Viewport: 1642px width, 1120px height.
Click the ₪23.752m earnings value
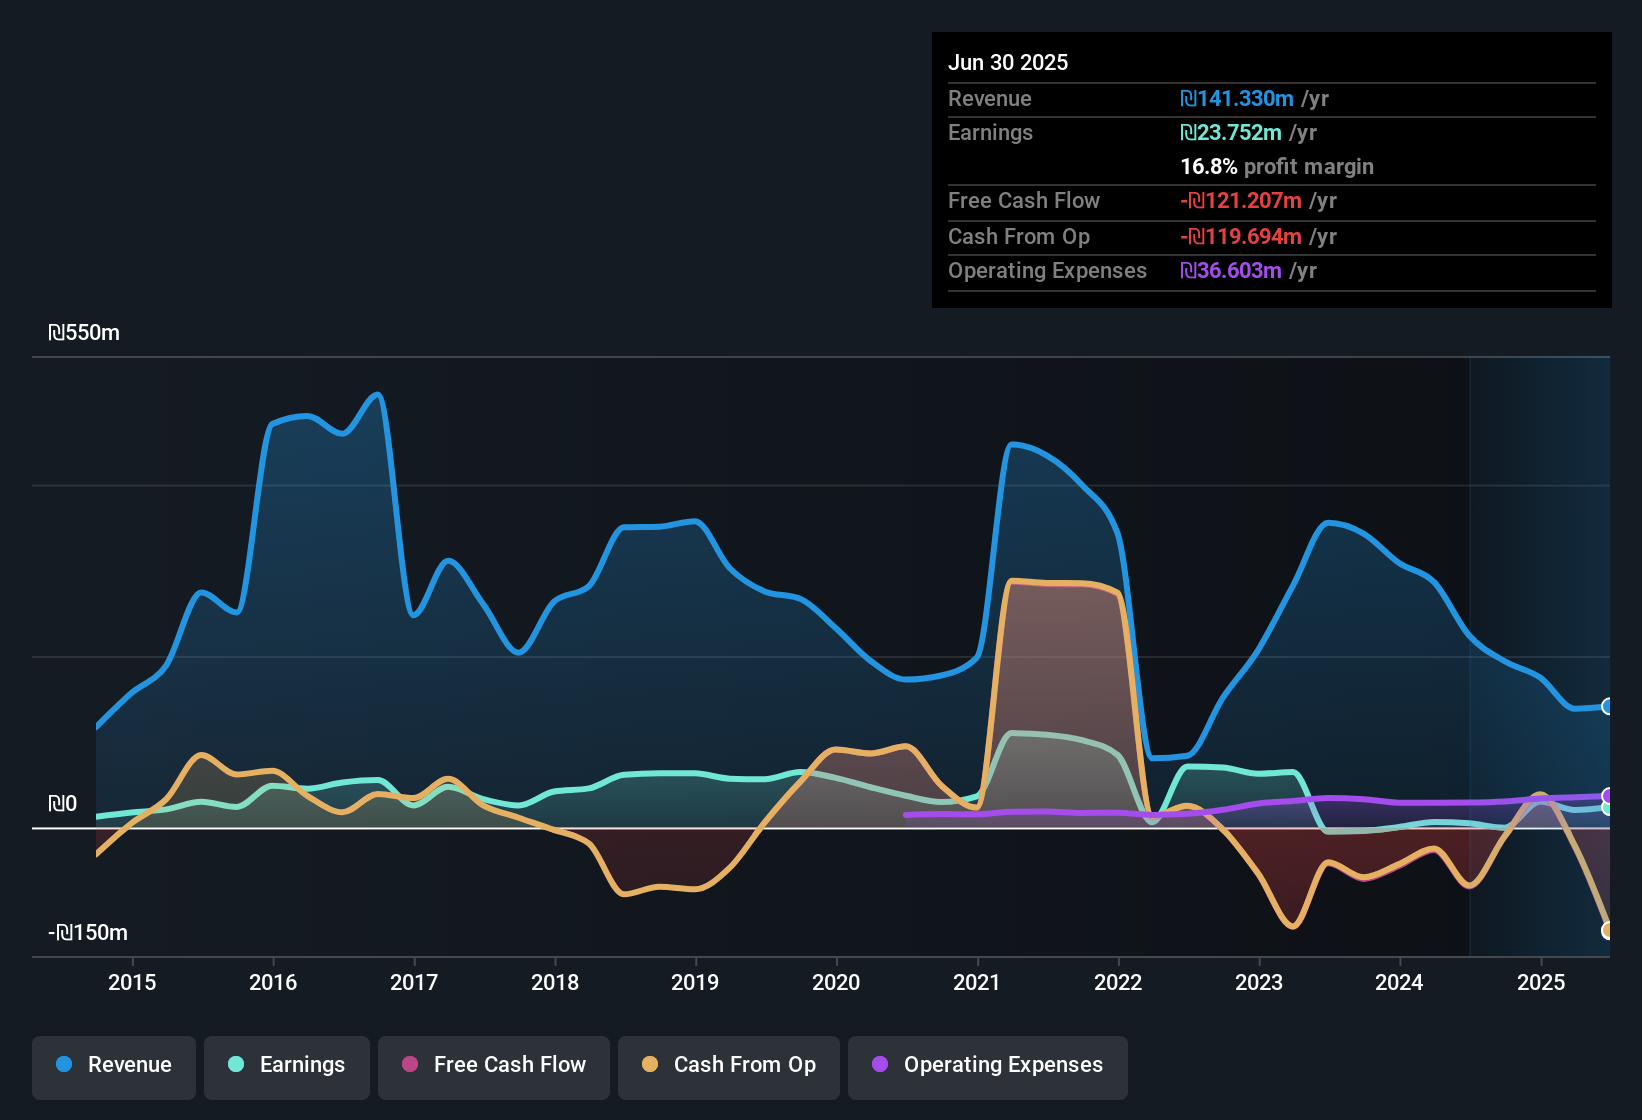1231,132
